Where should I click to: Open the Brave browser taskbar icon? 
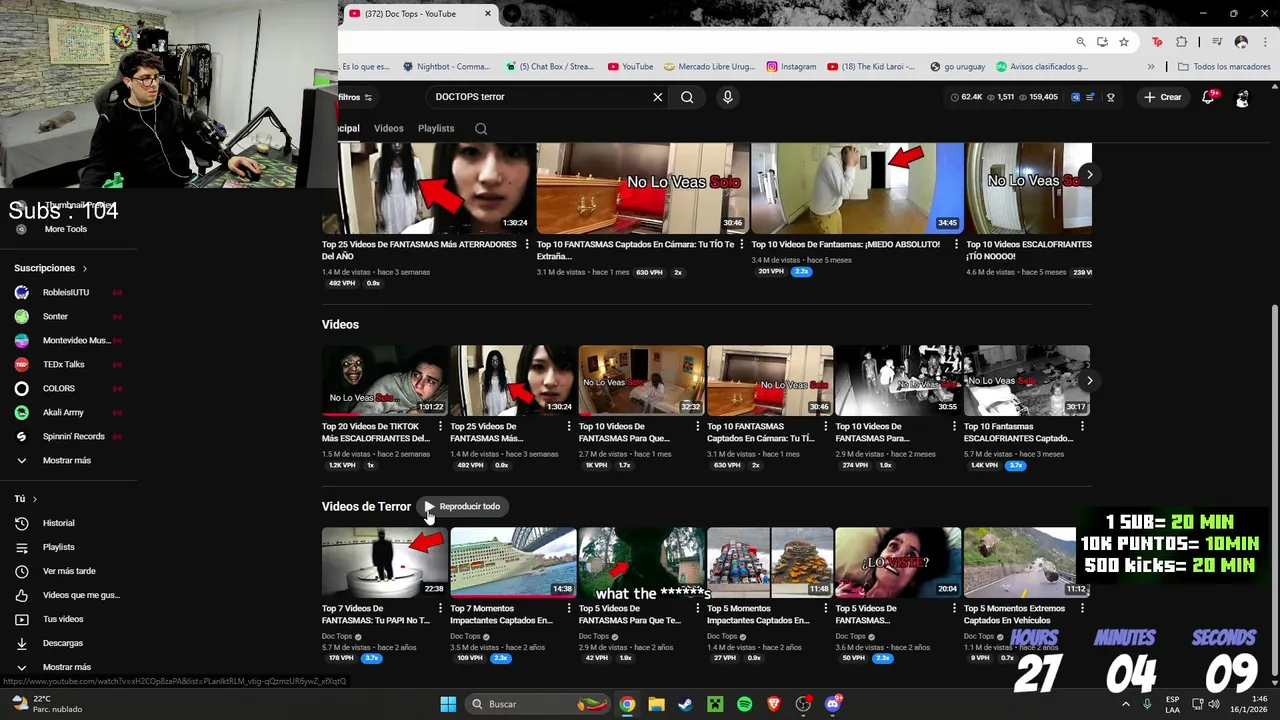pyautogui.click(x=773, y=704)
